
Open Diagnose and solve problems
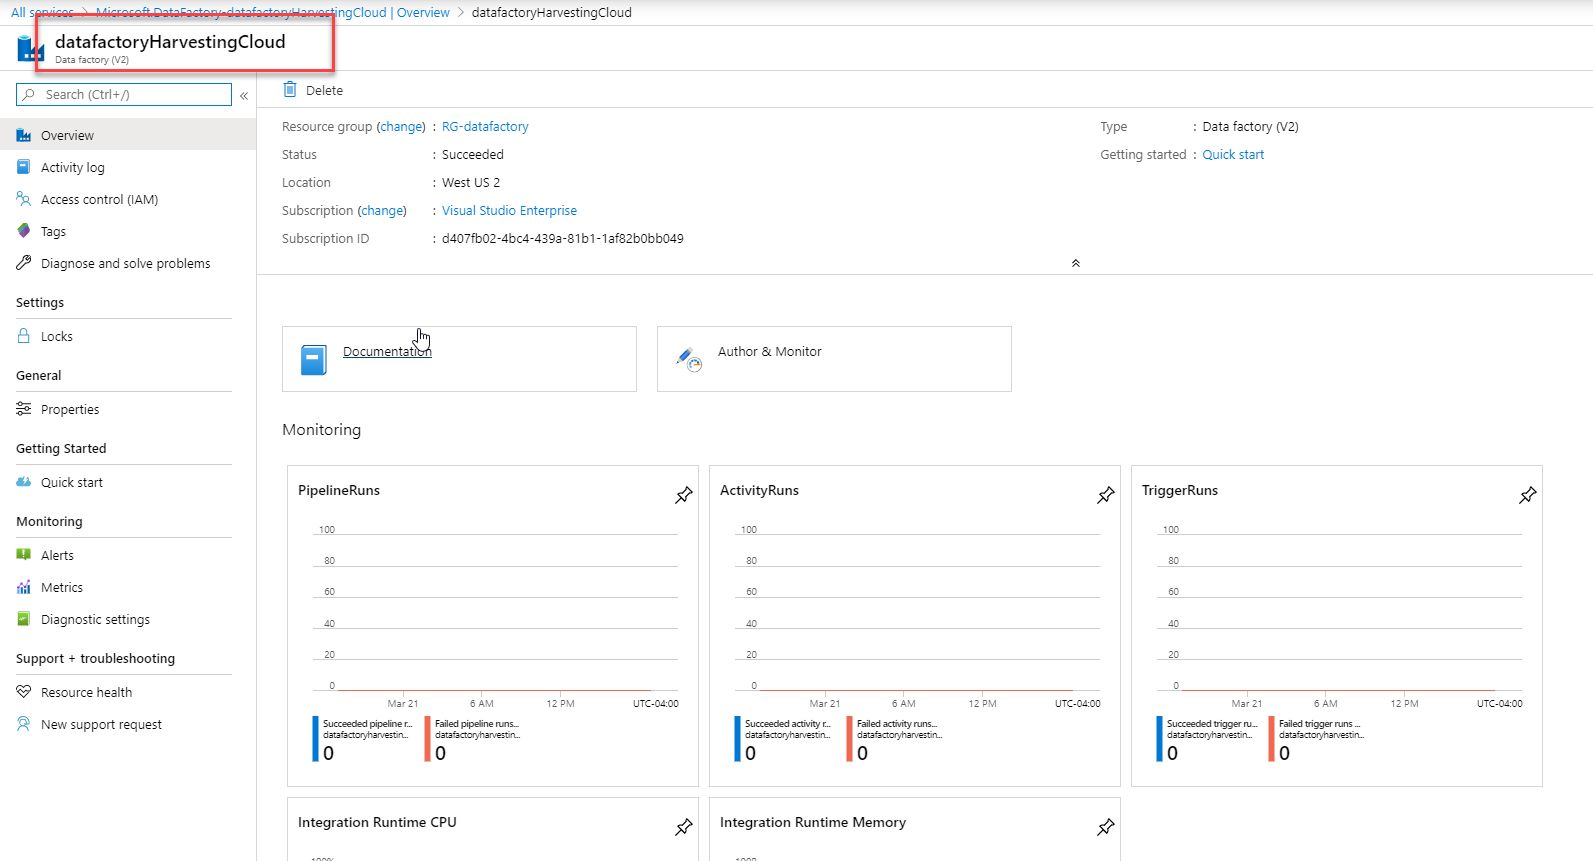click(x=128, y=263)
